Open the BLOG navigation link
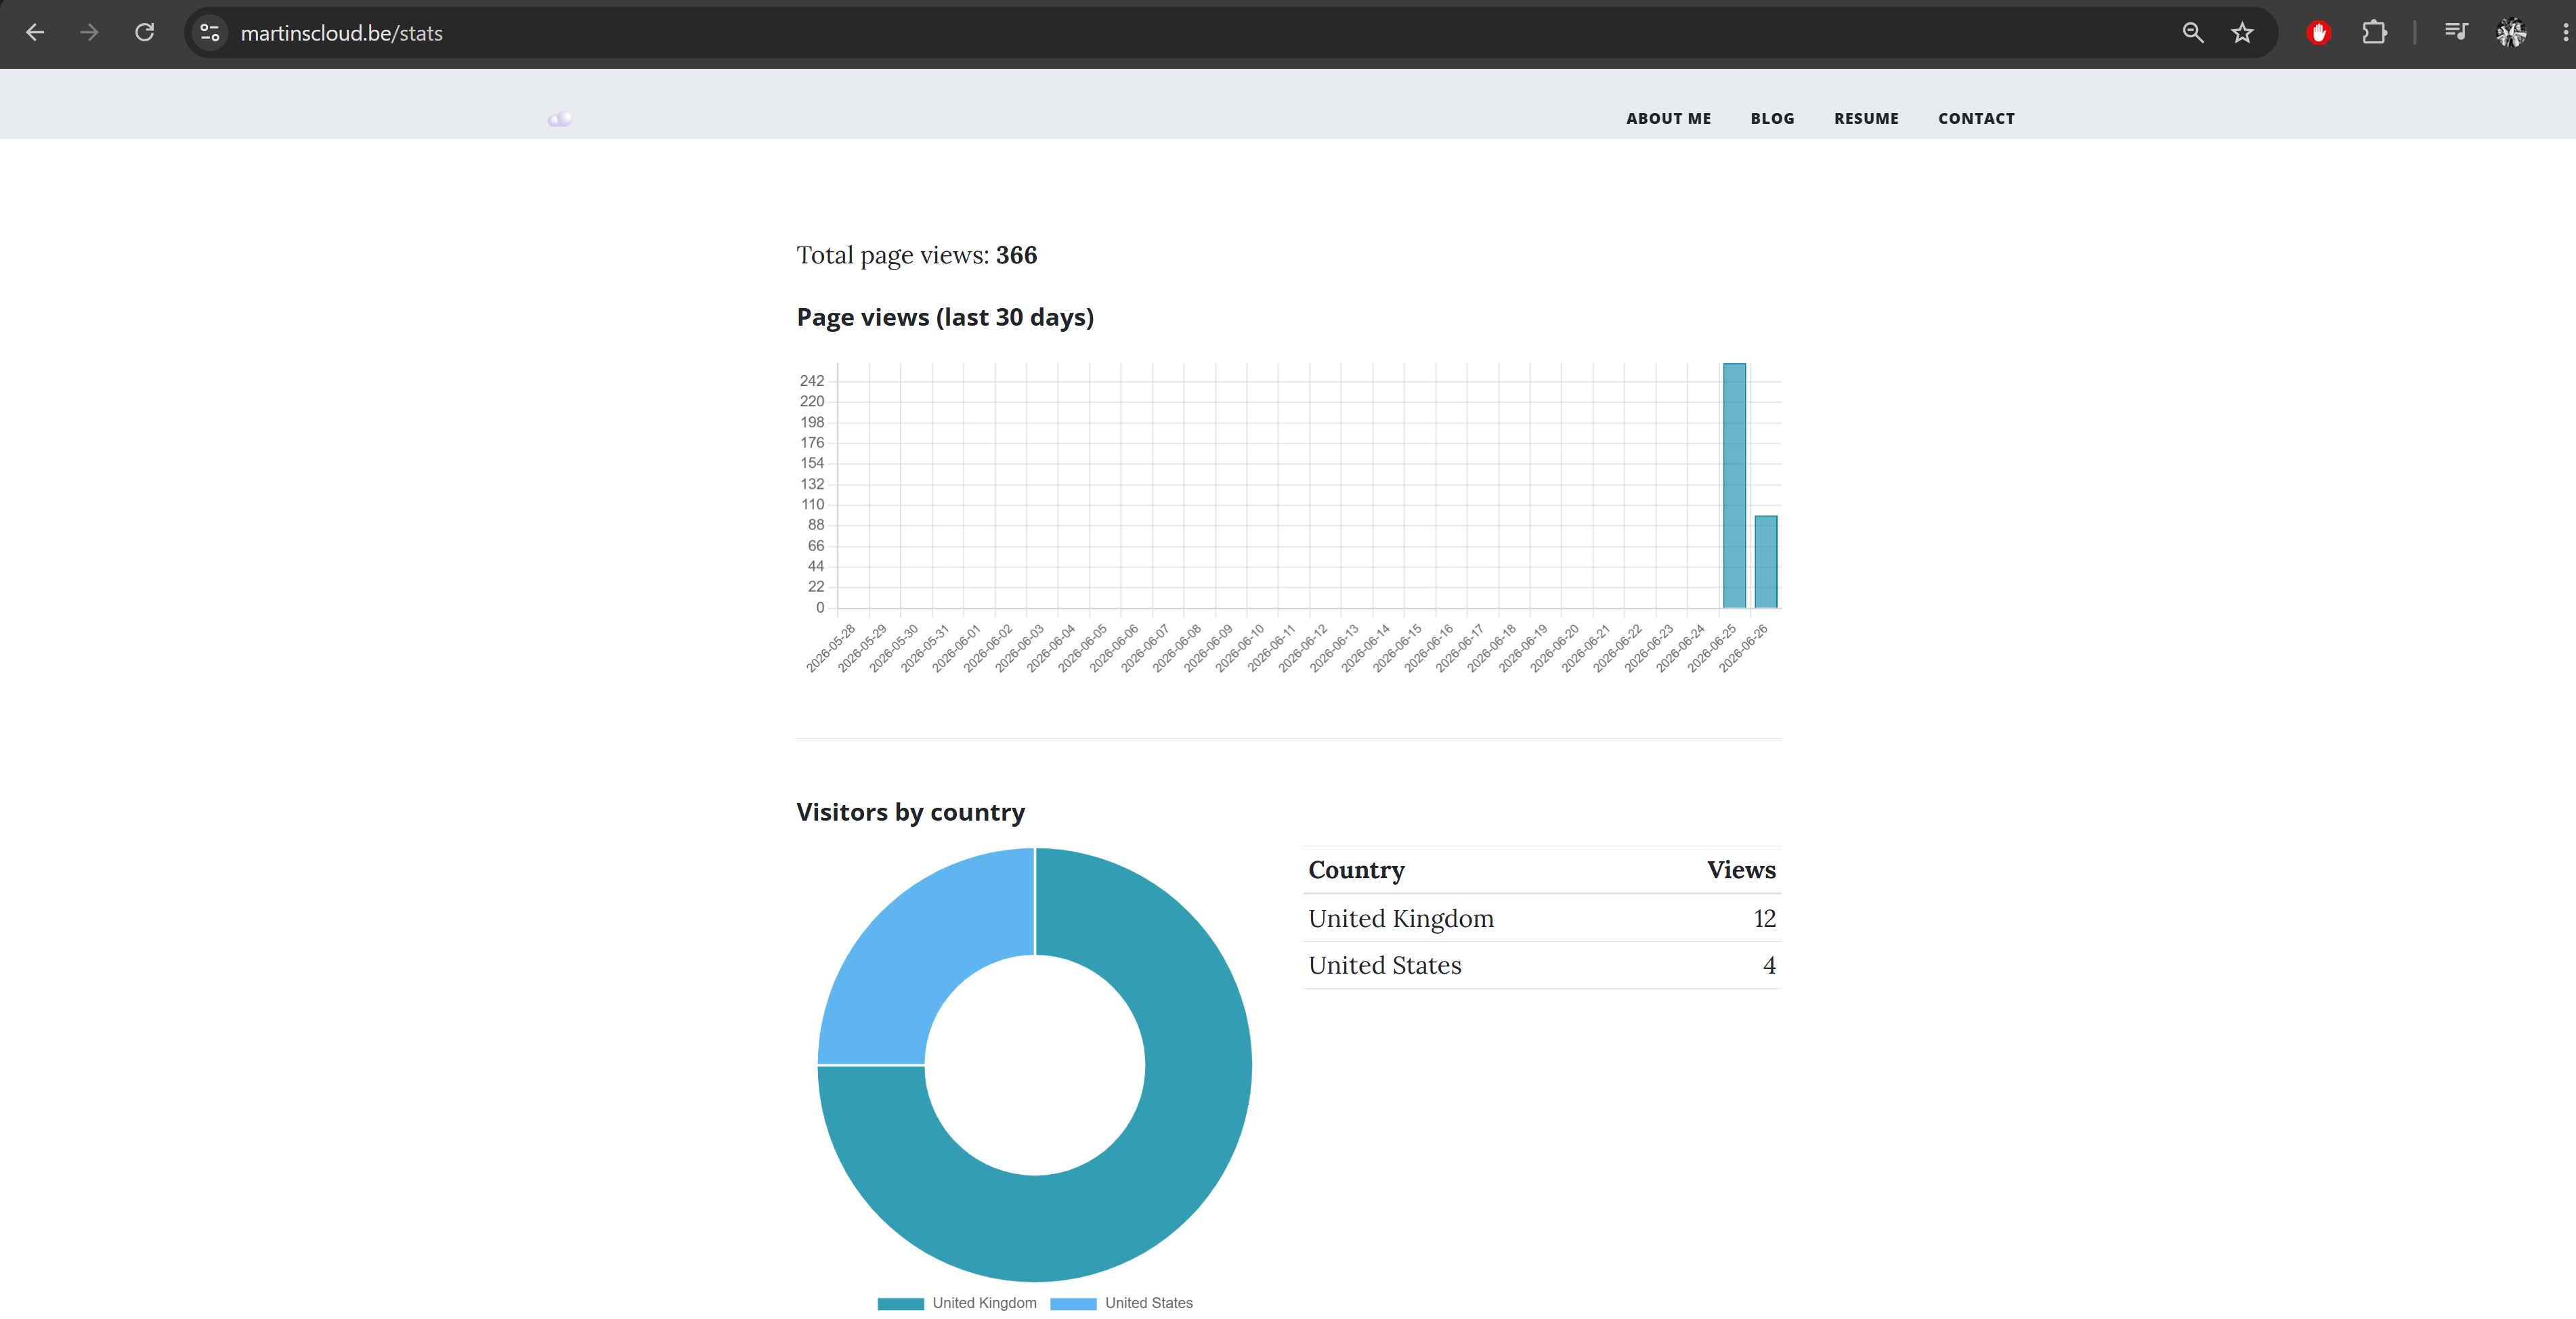 coord(1772,118)
